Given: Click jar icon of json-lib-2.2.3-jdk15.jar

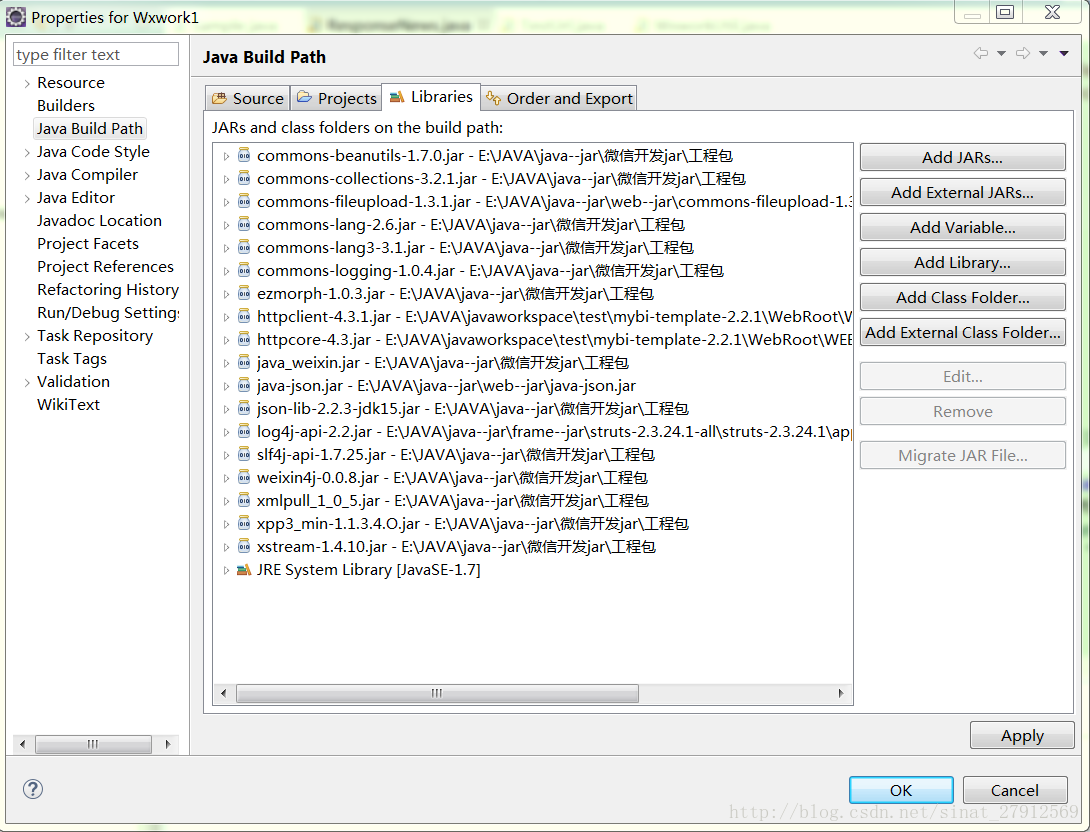Looking at the screenshot, I should [244, 407].
